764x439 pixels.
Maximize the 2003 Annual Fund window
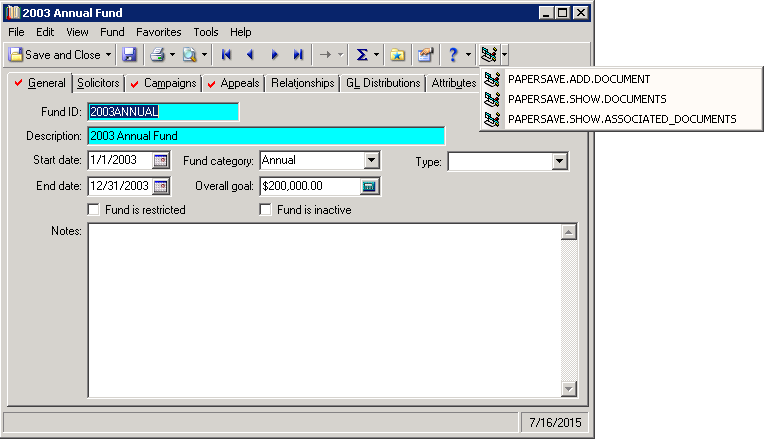562,13
